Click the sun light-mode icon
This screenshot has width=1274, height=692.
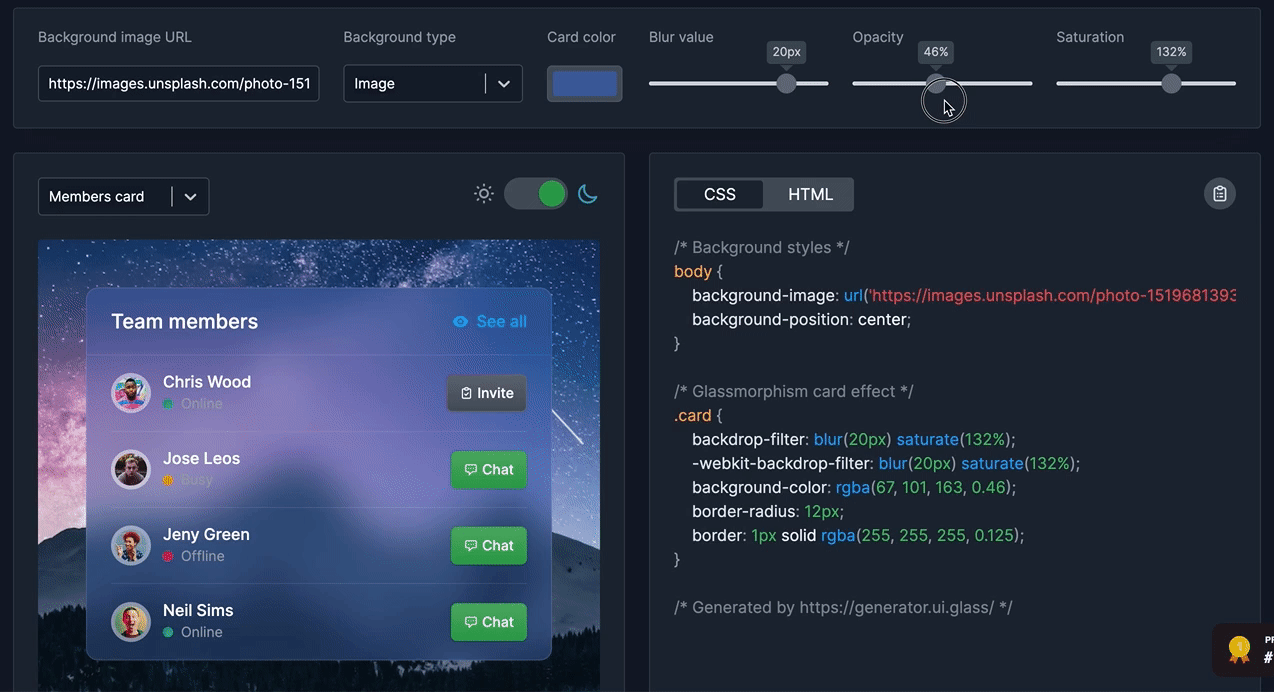[x=484, y=194]
